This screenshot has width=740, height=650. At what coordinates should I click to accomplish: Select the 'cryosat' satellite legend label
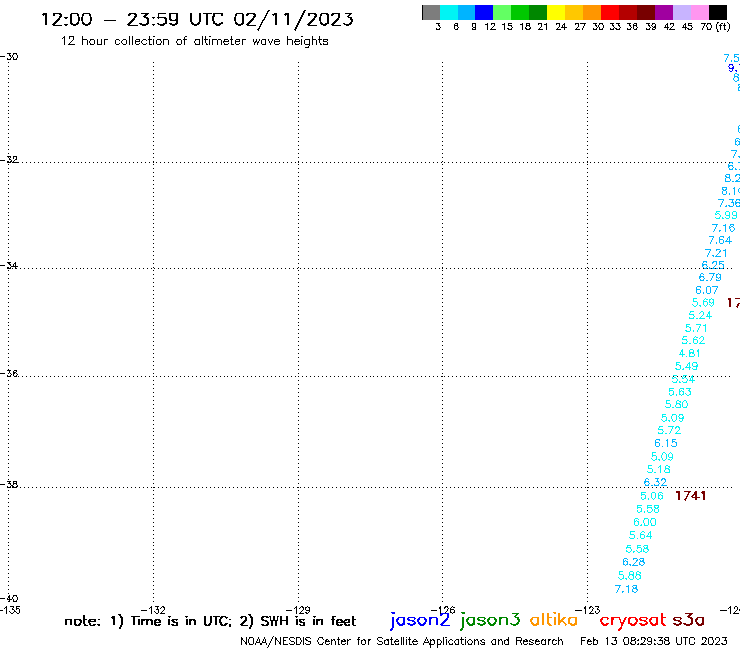point(632,620)
